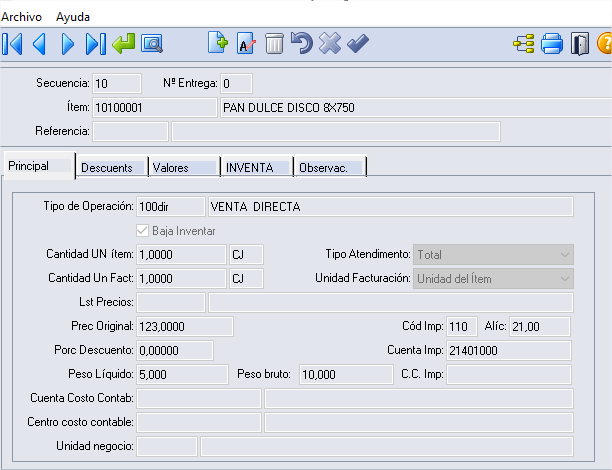Viewport: 612px width, 470px height.
Task: Click the green go-to arrow icon
Action: [x=123, y=43]
